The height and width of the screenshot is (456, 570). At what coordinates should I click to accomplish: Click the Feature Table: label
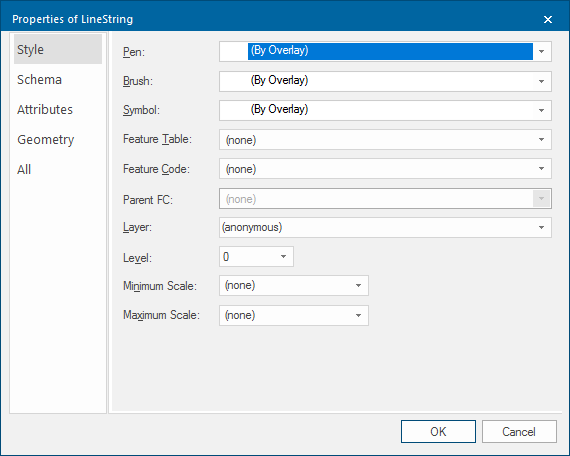click(157, 139)
